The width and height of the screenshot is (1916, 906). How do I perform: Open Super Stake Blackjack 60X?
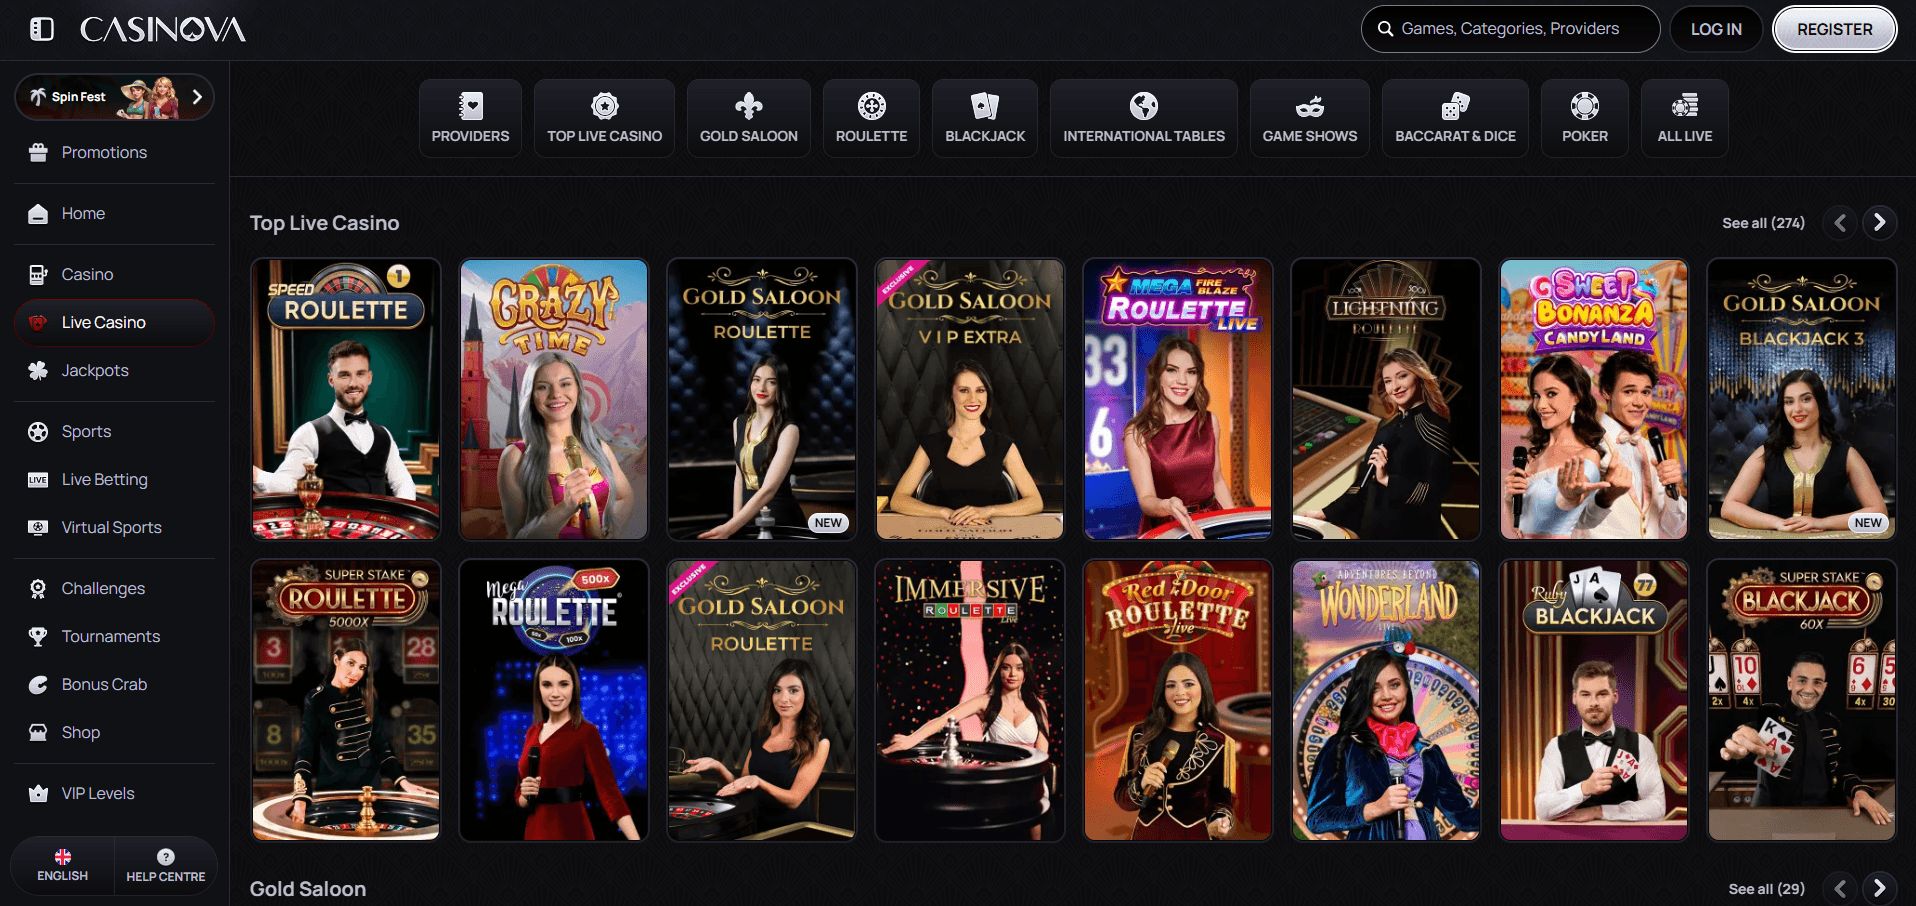(x=1802, y=700)
